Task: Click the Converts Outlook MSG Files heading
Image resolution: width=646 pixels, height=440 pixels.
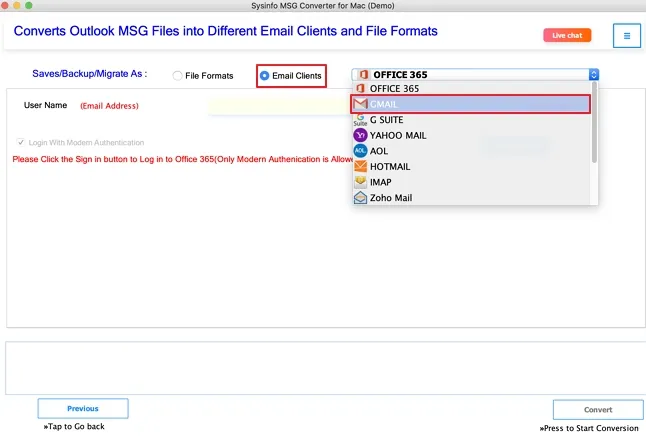Action: (226, 31)
